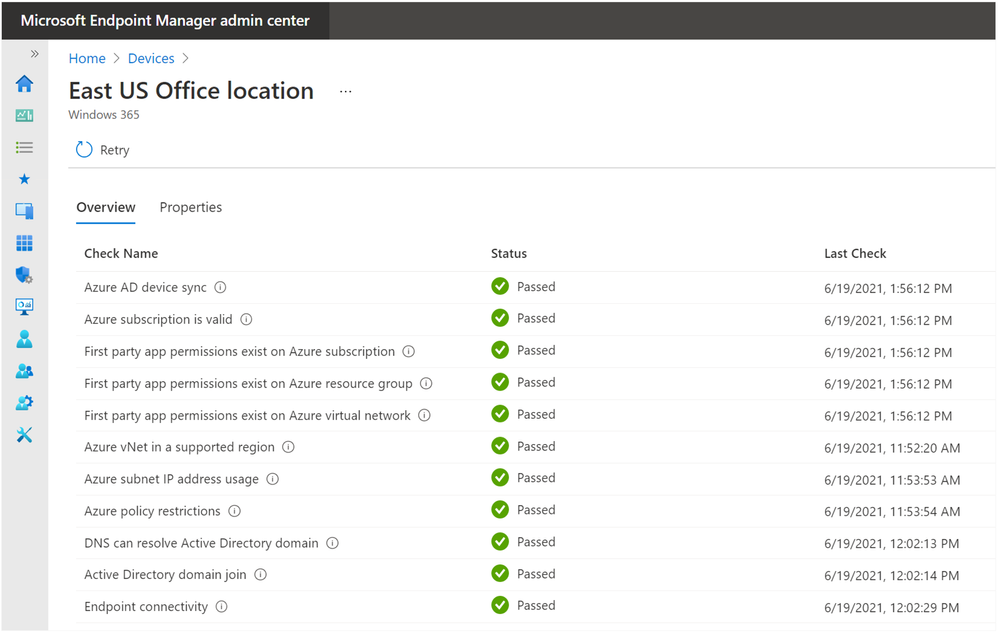999x632 pixels.
Task: Show info for Azure AD device sync
Action: (x=220, y=287)
